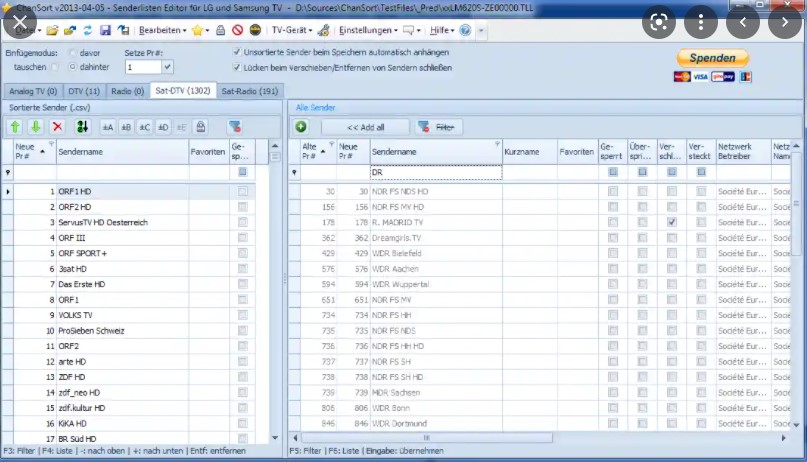Toggle 'Lücken beim Verschieben' checkbox

click(237, 67)
